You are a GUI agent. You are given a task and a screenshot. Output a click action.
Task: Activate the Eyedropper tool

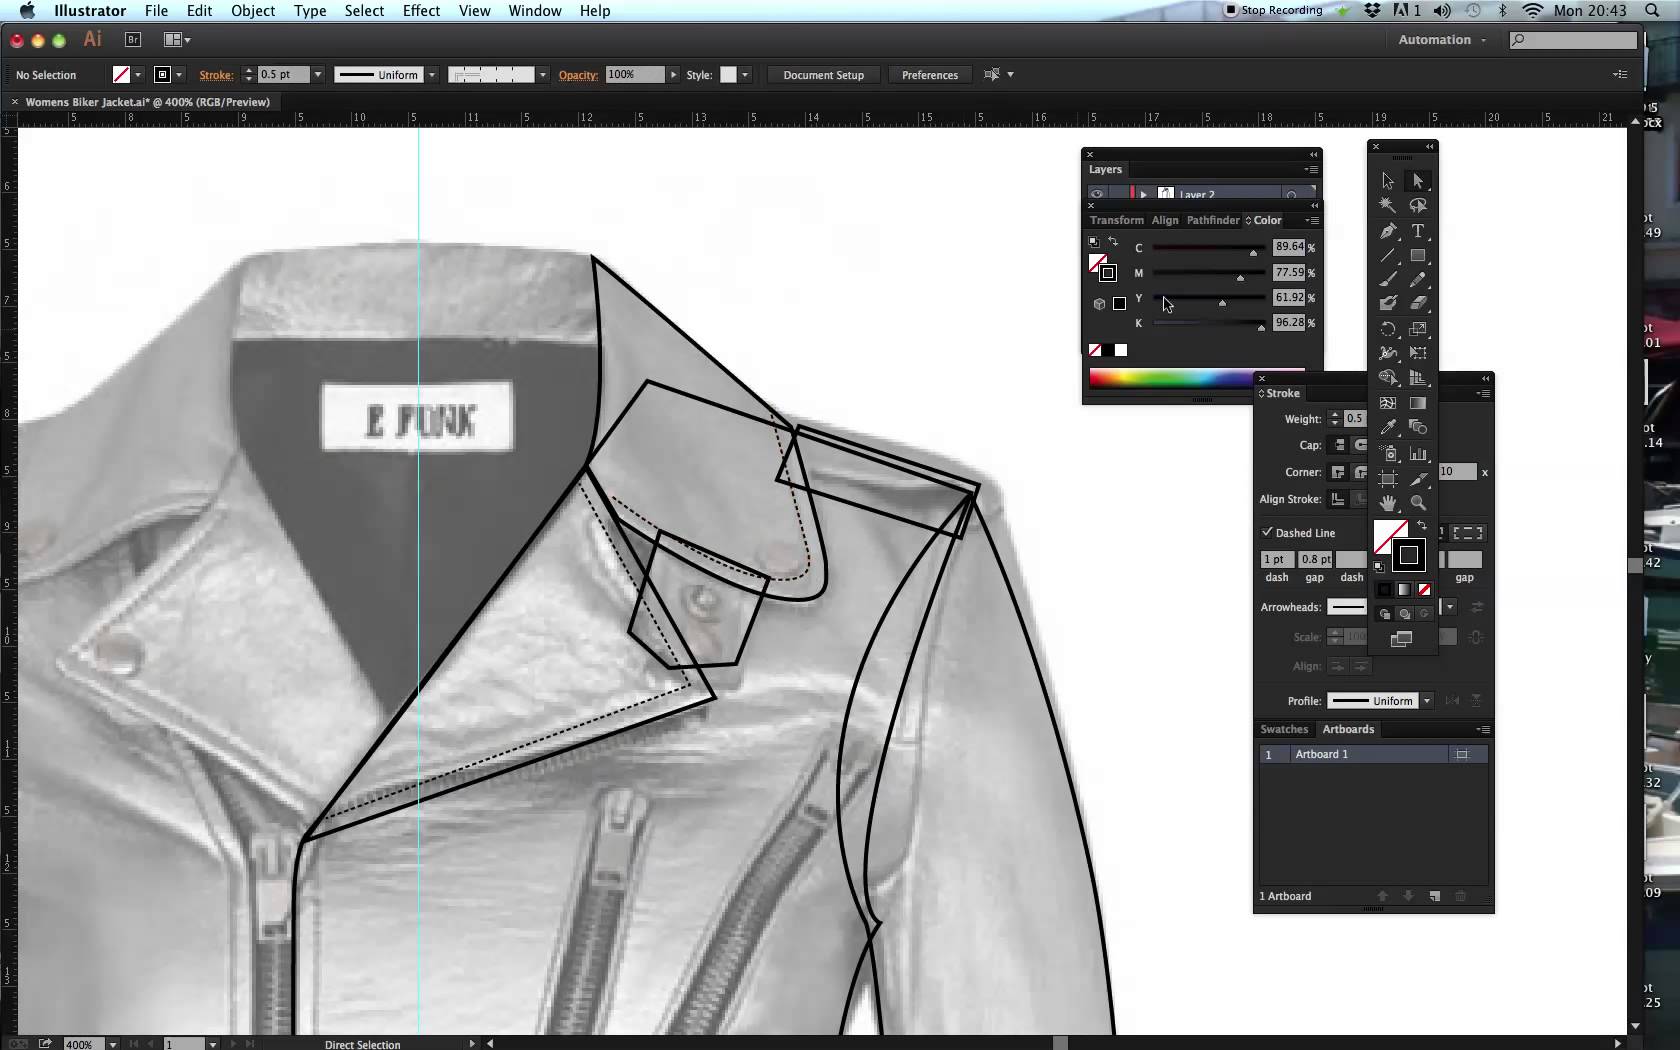pos(1388,428)
